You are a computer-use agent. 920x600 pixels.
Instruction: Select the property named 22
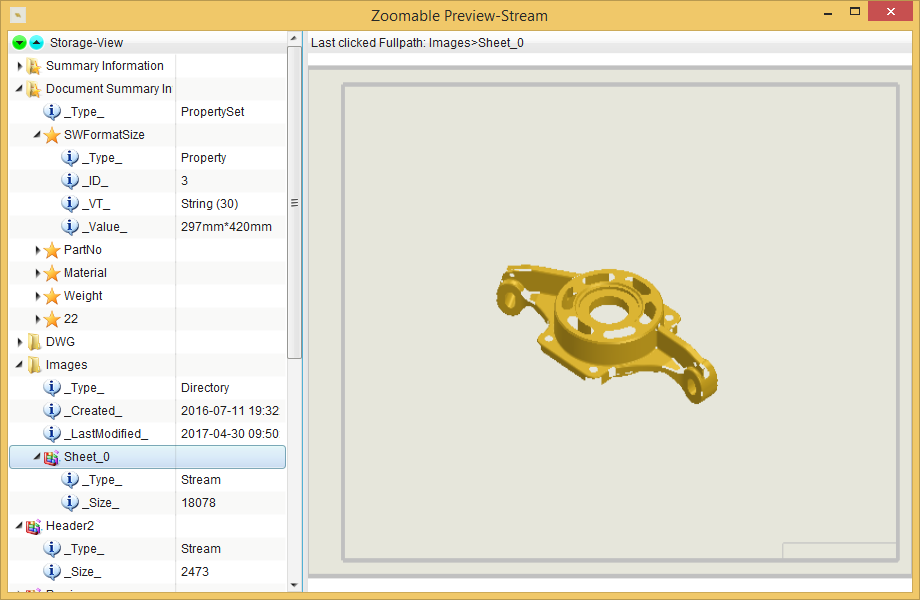coord(71,319)
